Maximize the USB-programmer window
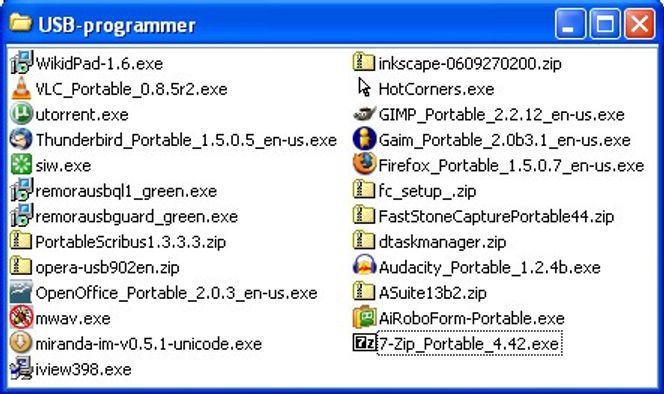The image size is (664, 394). pyautogui.click(x=605, y=24)
